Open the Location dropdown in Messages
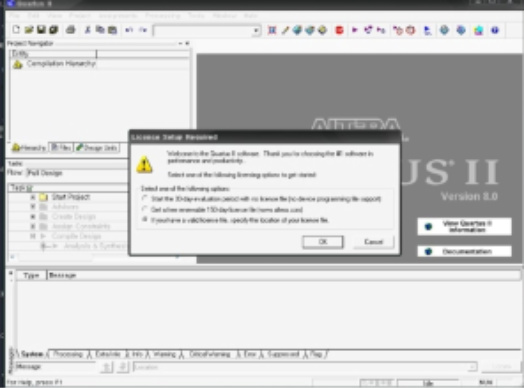 [x=473, y=367]
